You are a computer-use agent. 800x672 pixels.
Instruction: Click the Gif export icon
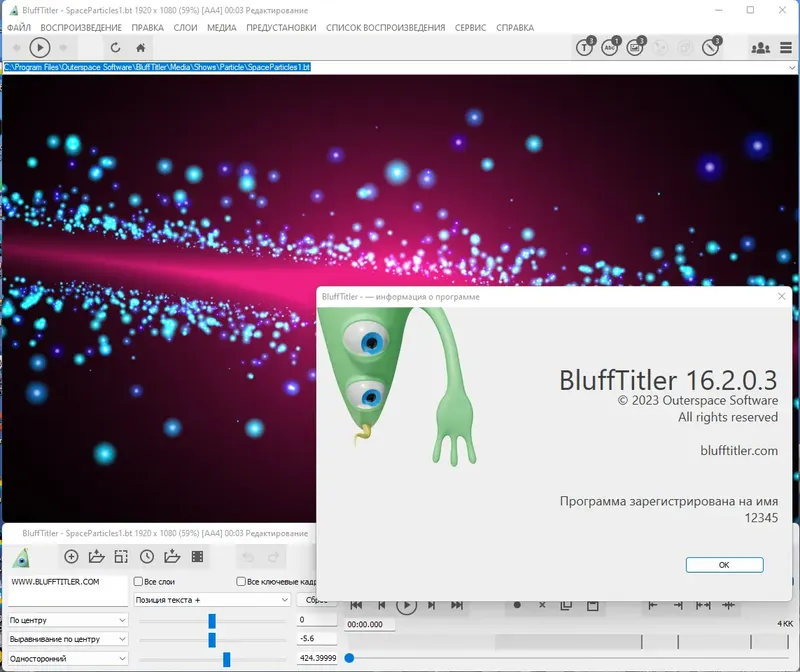point(636,46)
